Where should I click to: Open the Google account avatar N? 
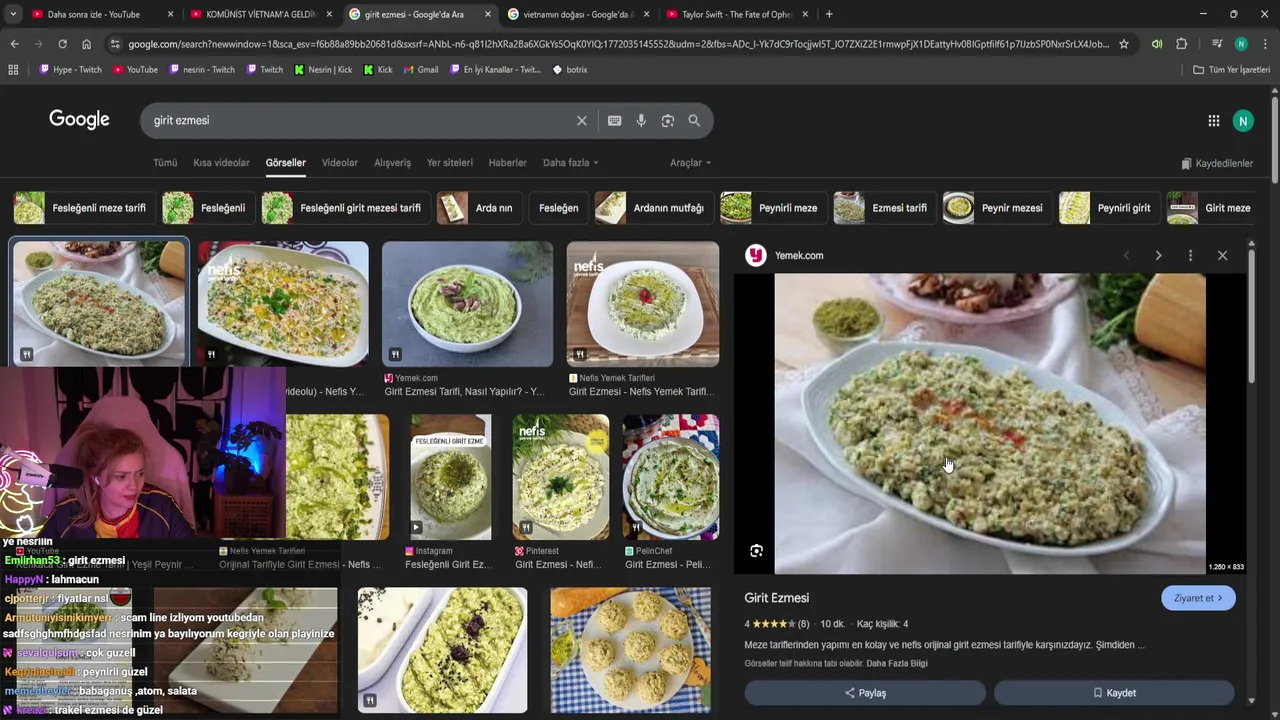coord(1243,121)
